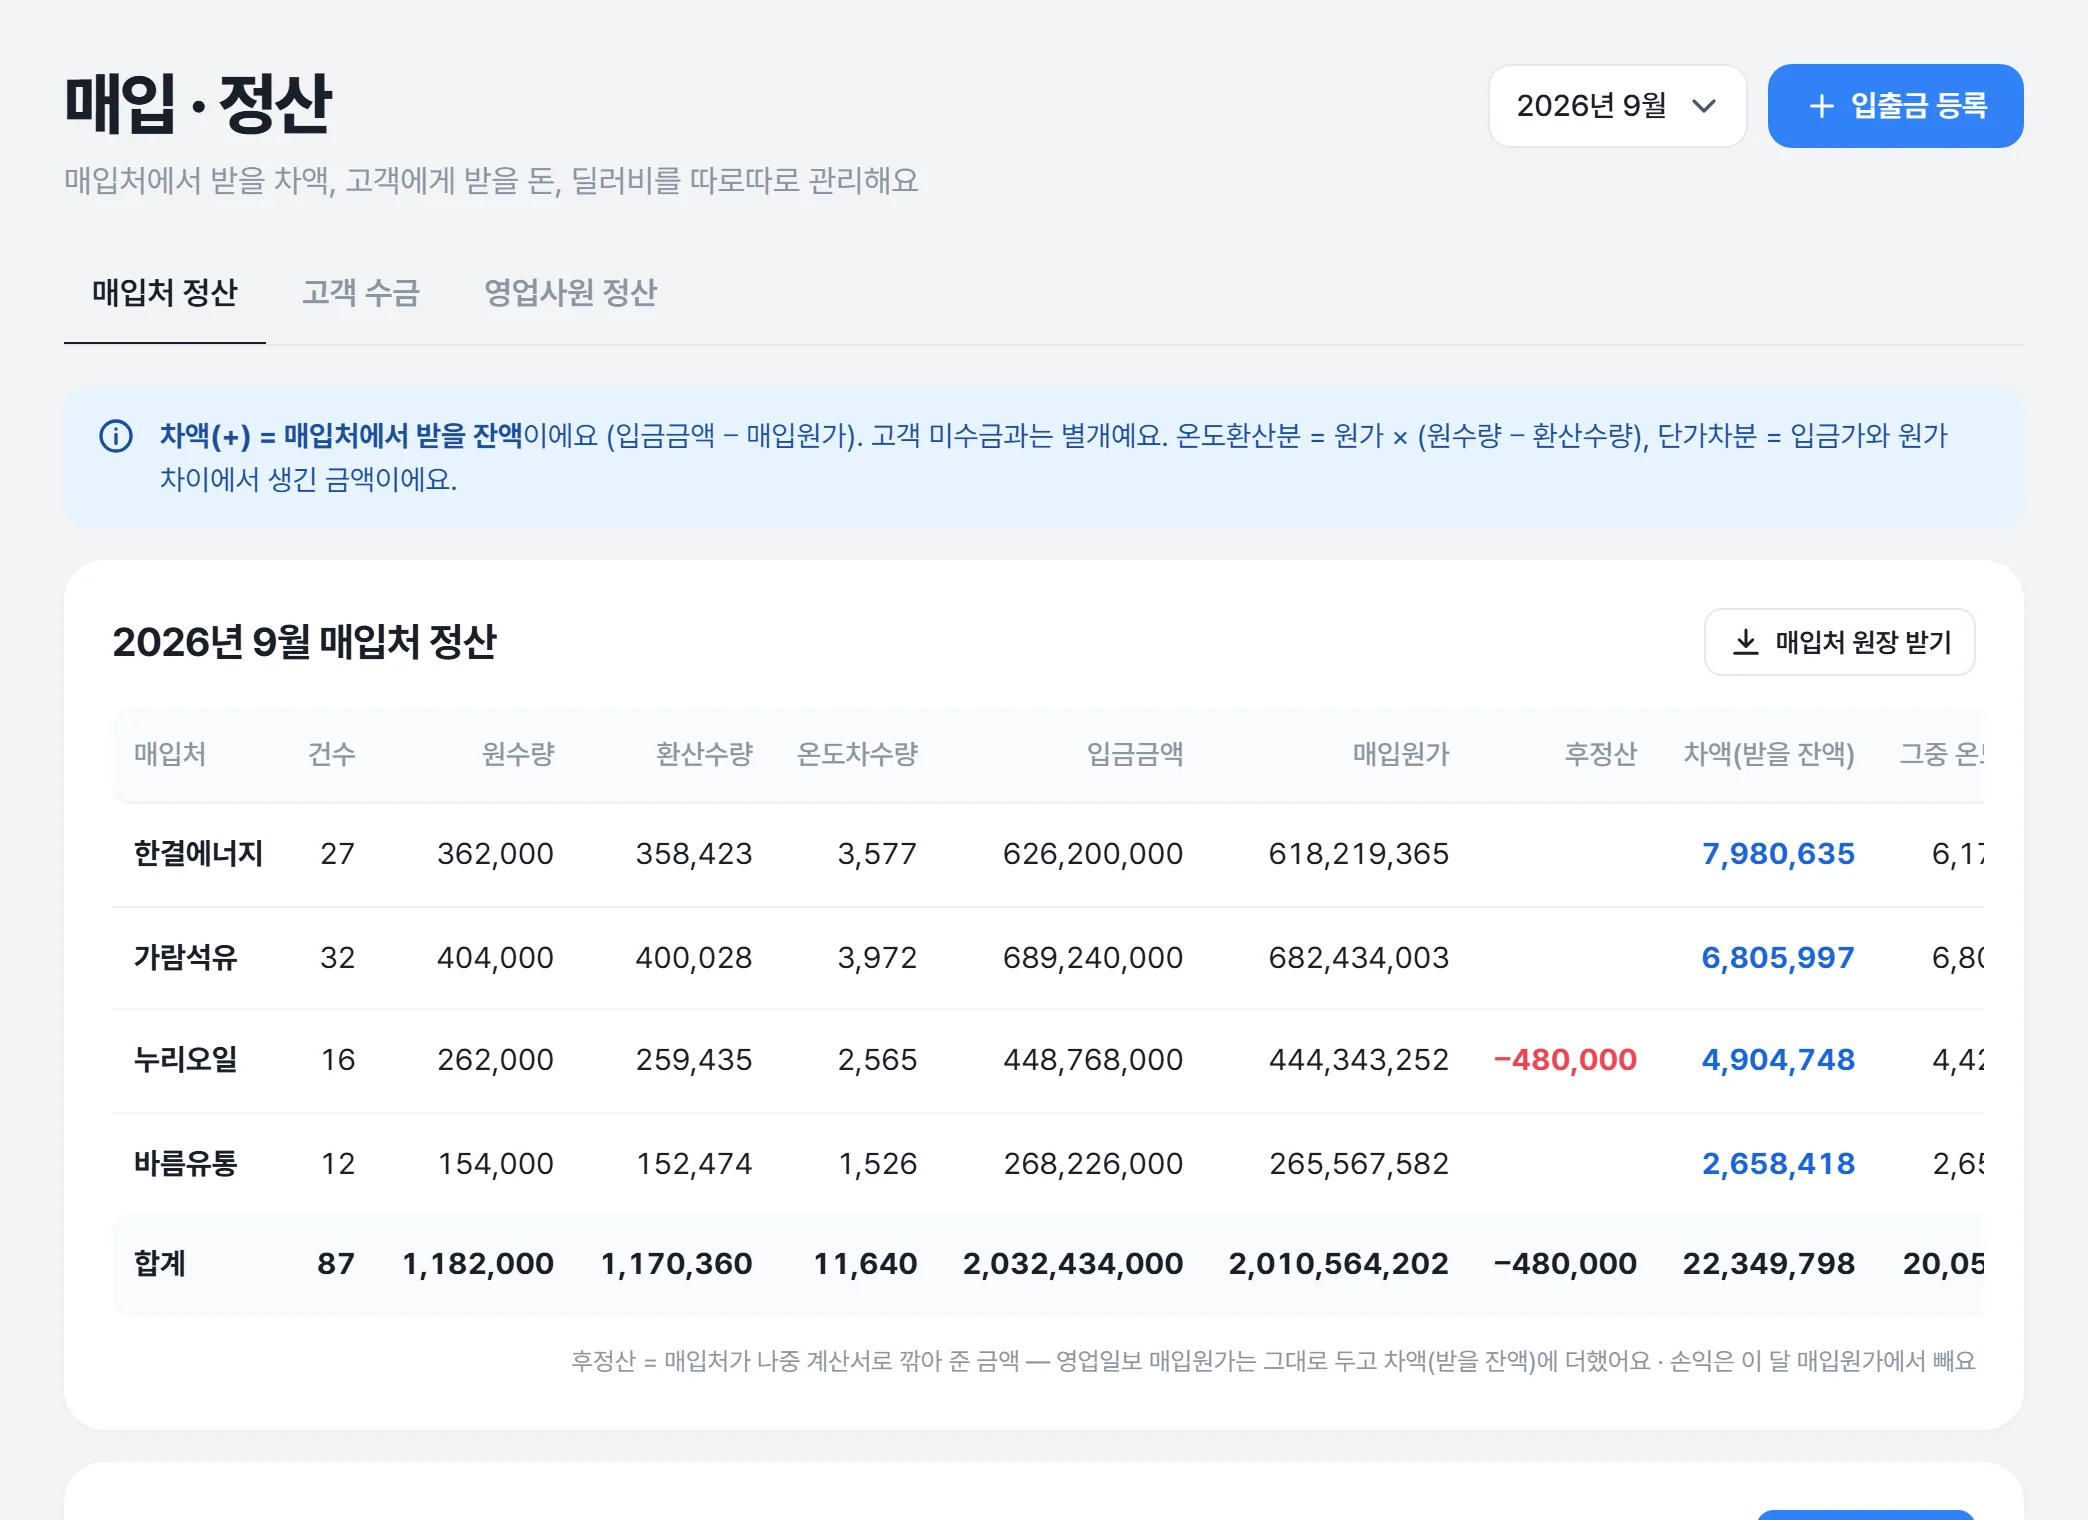Click the 682,434,003 매입원가 for 가람석유
Image resolution: width=2088 pixels, height=1520 pixels.
pyautogui.click(x=1359, y=958)
